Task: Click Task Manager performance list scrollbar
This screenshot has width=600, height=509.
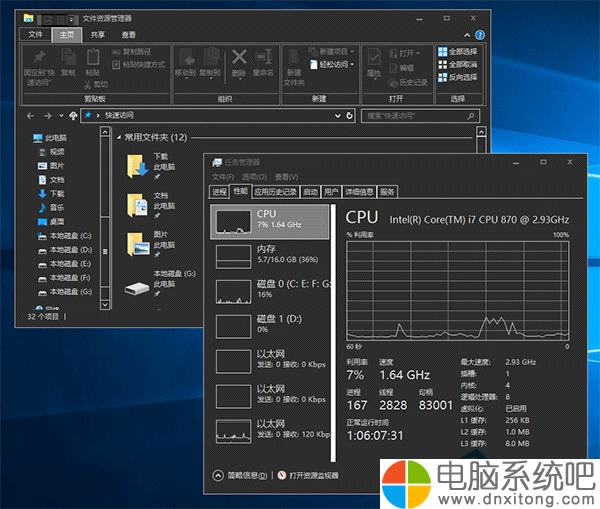Action: pos(333,333)
